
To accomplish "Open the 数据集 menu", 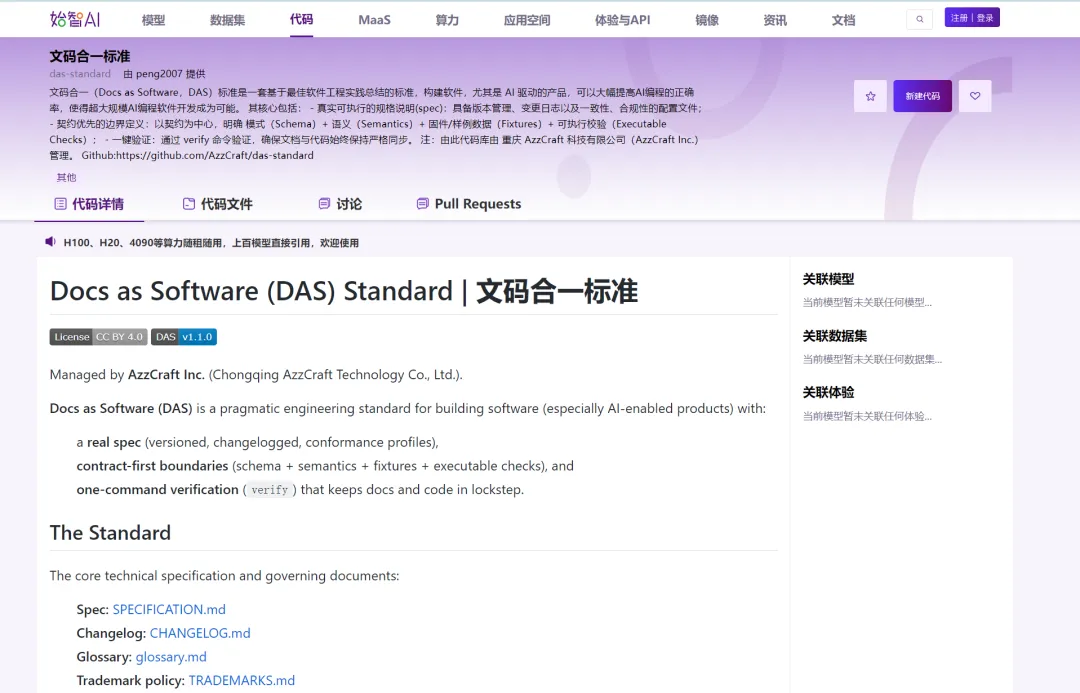I will [x=227, y=20].
